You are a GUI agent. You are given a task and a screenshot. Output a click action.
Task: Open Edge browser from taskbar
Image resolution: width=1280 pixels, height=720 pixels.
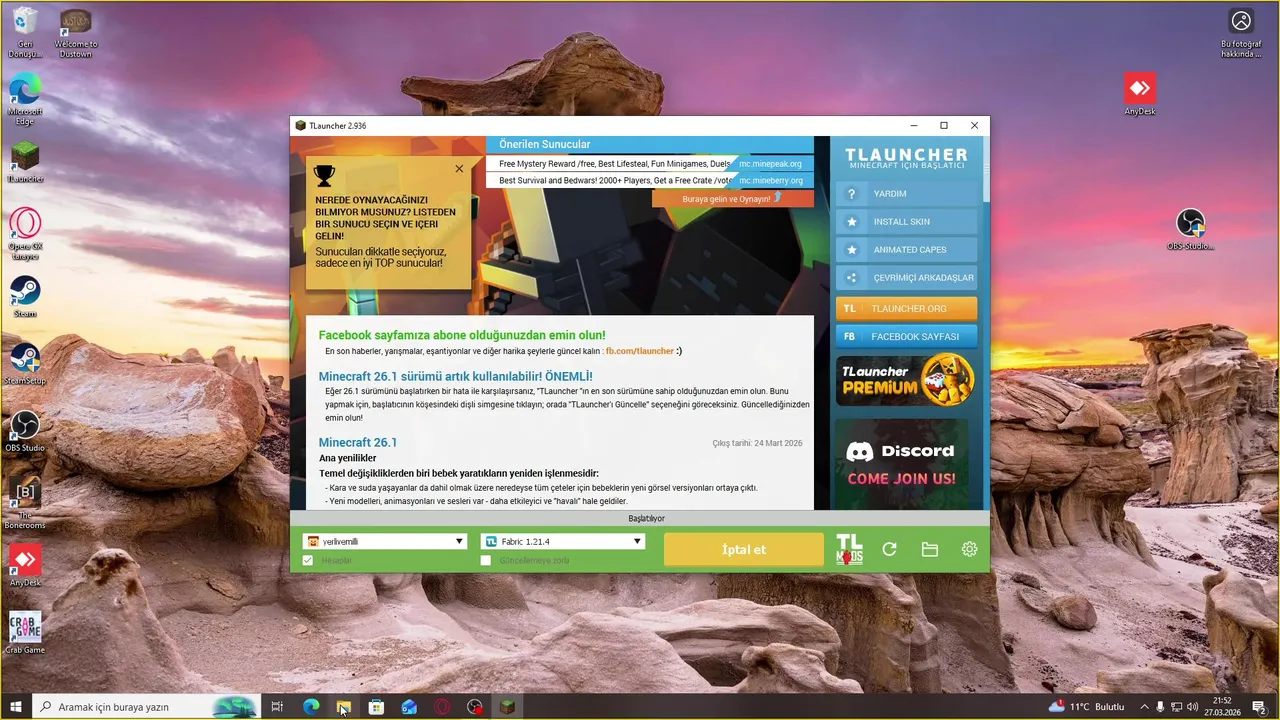pos(311,707)
